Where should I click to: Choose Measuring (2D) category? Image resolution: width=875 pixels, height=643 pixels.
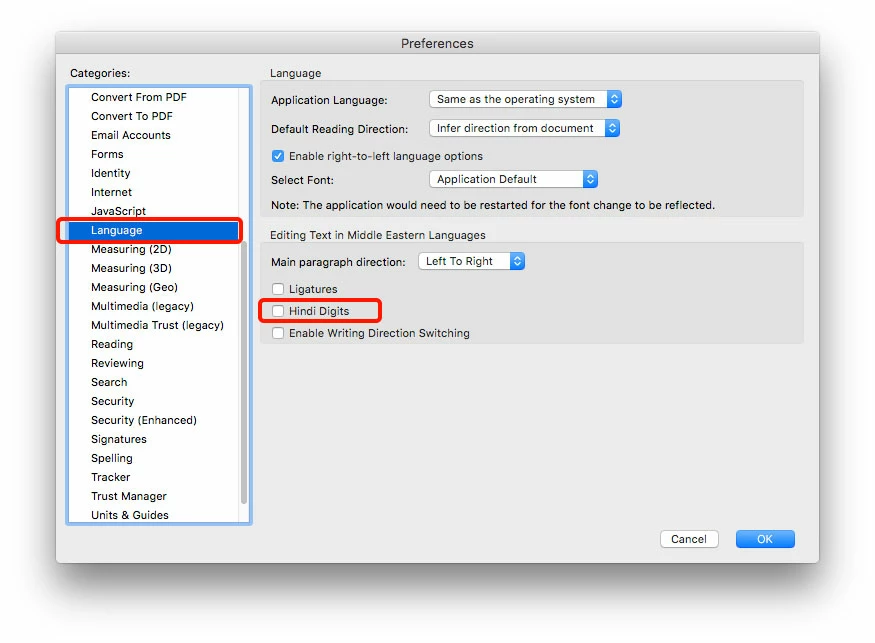[153, 249]
